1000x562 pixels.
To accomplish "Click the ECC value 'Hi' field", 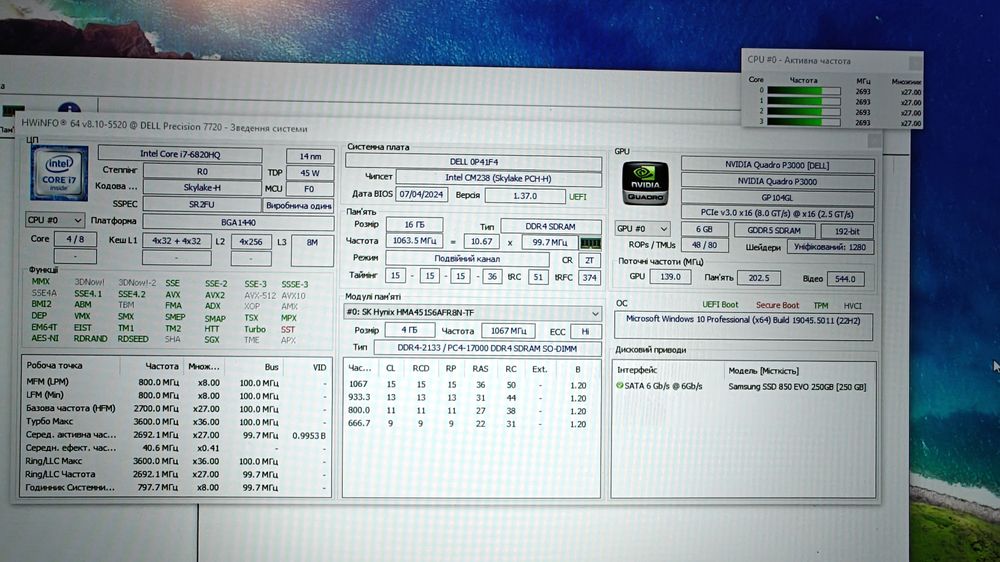I will pos(585,332).
